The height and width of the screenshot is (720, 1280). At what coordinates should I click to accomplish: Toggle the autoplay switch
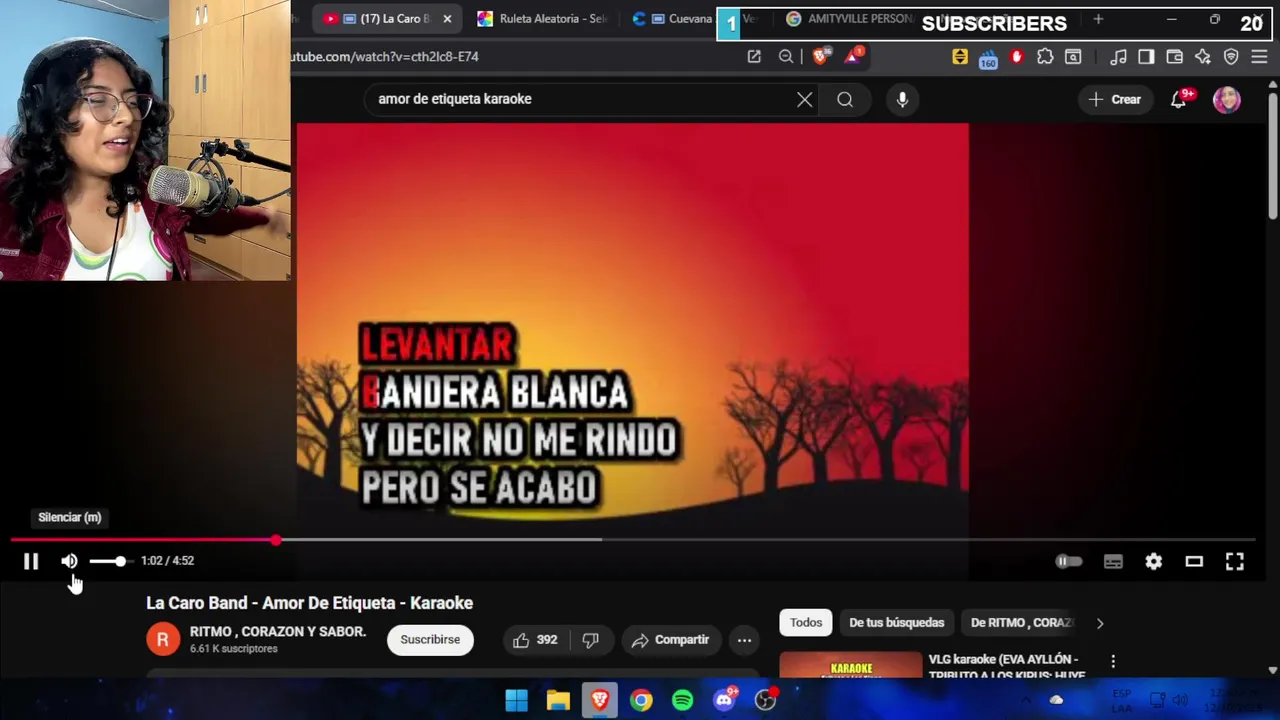pyautogui.click(x=1069, y=562)
